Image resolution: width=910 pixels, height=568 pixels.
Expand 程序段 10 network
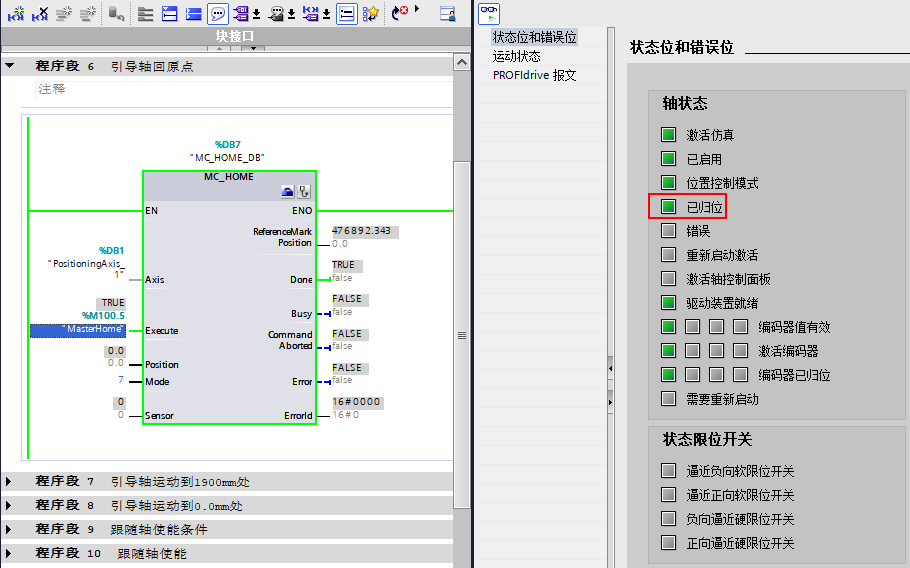point(8,553)
